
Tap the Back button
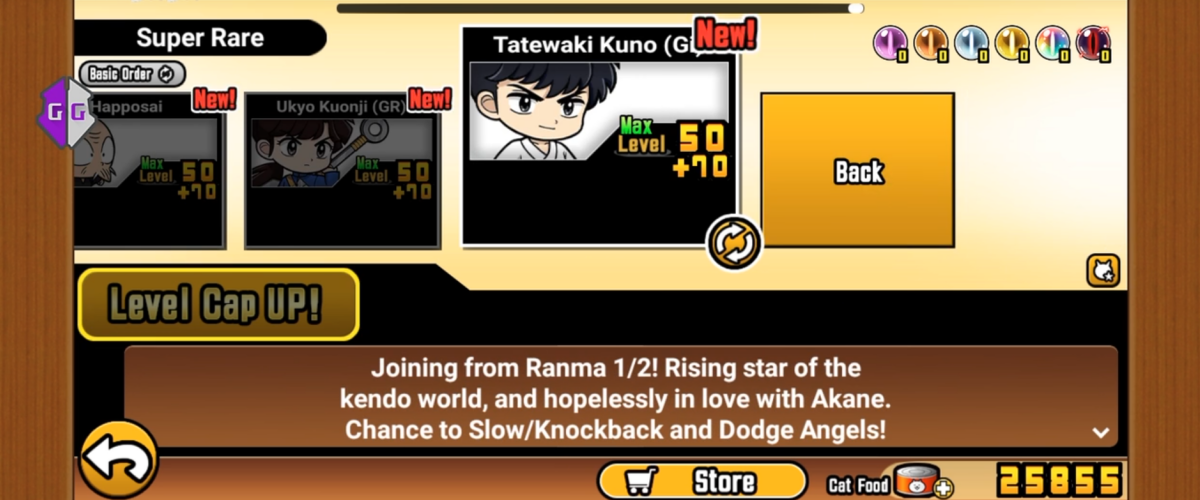(858, 171)
